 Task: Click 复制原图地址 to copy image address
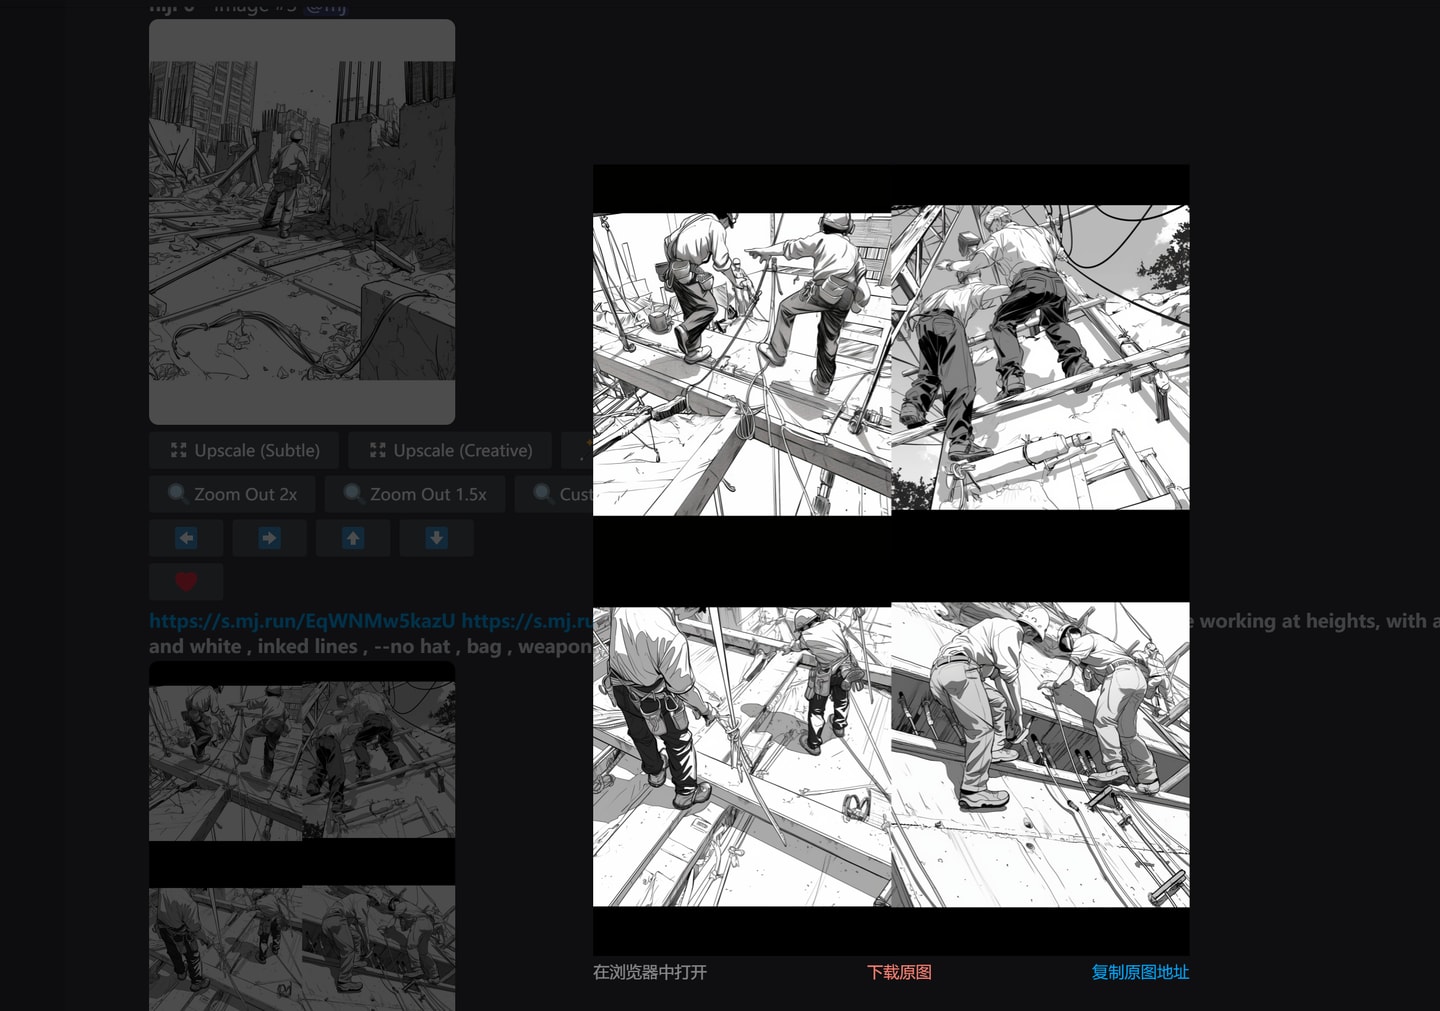pyautogui.click(x=1140, y=972)
